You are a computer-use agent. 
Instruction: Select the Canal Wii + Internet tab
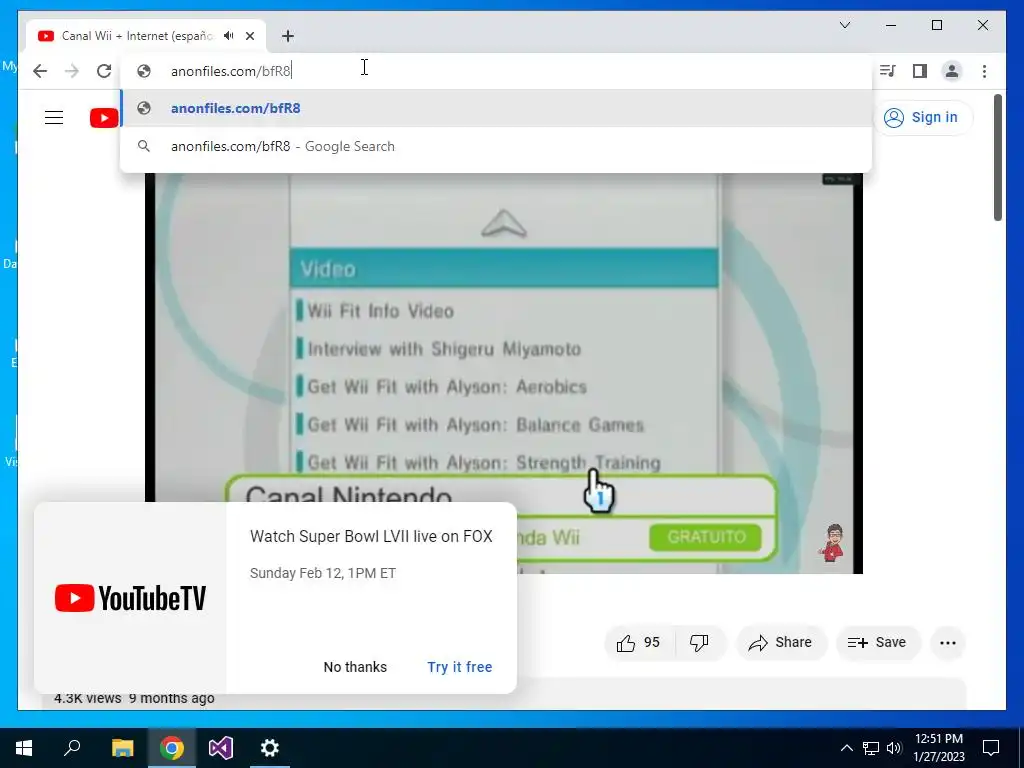coord(146,36)
